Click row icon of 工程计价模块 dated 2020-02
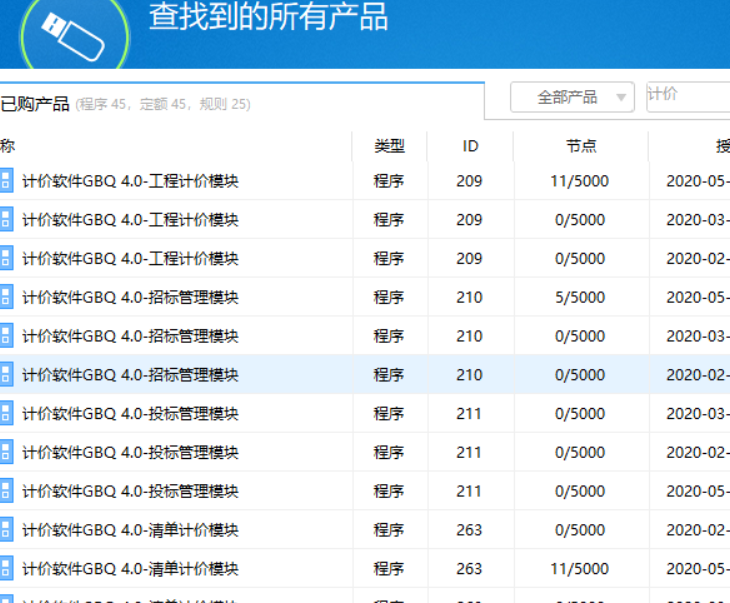 point(6,258)
